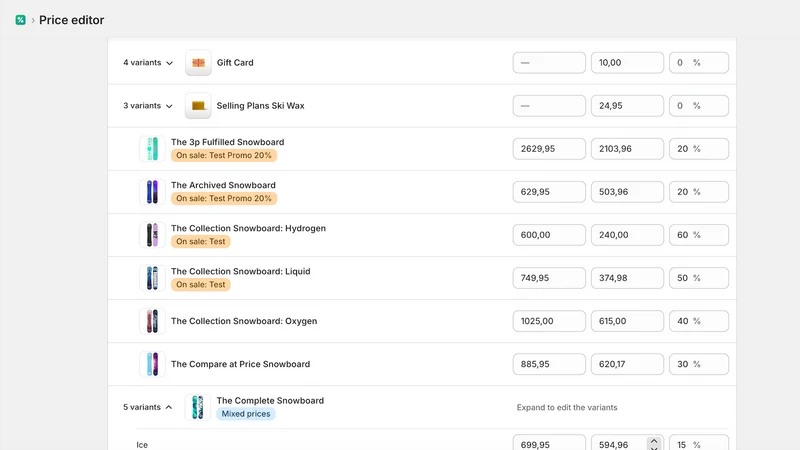Image resolution: width=800 pixels, height=450 pixels.
Task: Edit the Oxygen compare price 1025,00
Action: click(549, 321)
